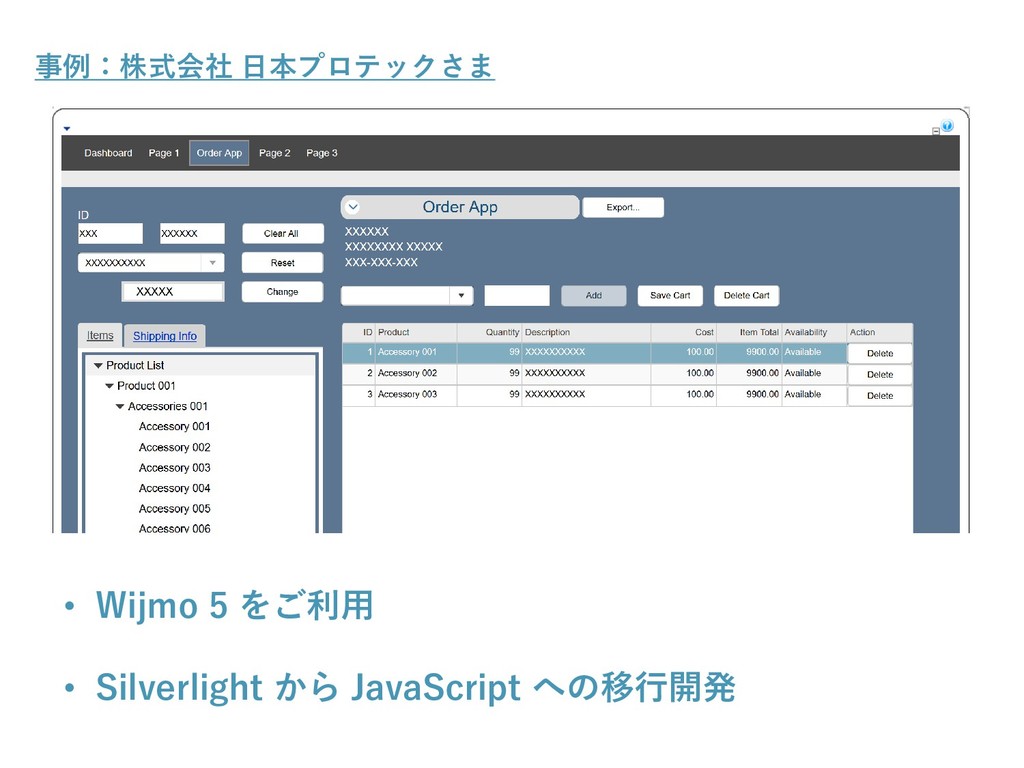
Task: Switch to the Shipping Info tab
Action: (x=165, y=336)
